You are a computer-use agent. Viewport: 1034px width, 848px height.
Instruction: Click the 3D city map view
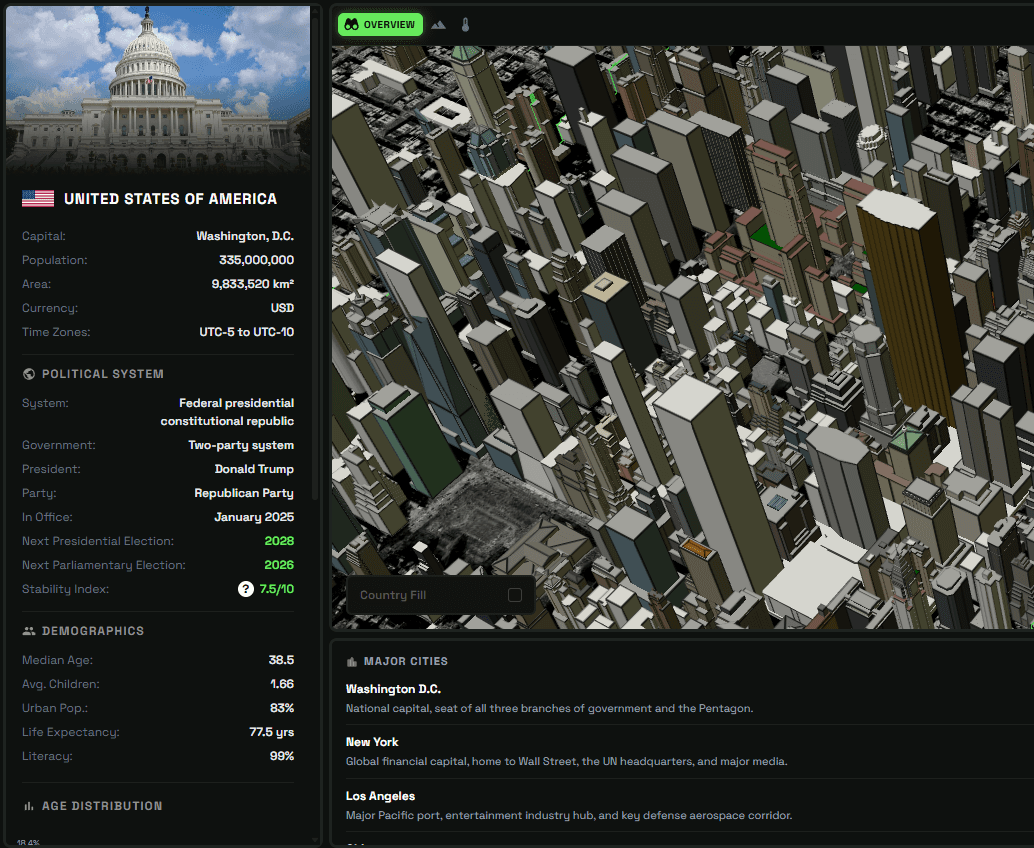(x=683, y=337)
